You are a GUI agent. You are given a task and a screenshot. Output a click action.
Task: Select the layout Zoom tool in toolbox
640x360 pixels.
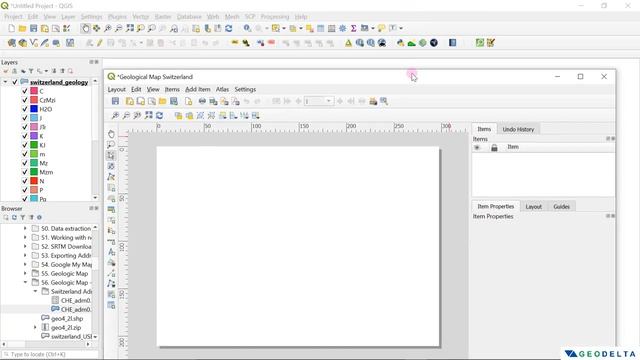111,144
